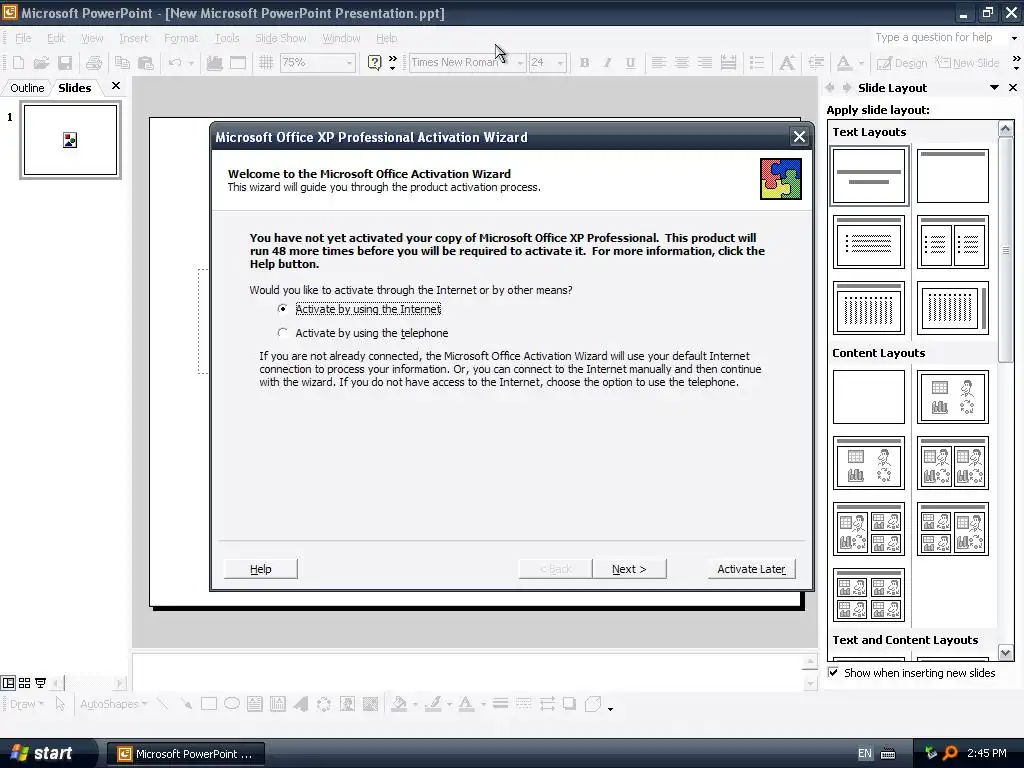The height and width of the screenshot is (768, 1024).
Task: Click the Insert WordArt icon
Action: (301, 704)
